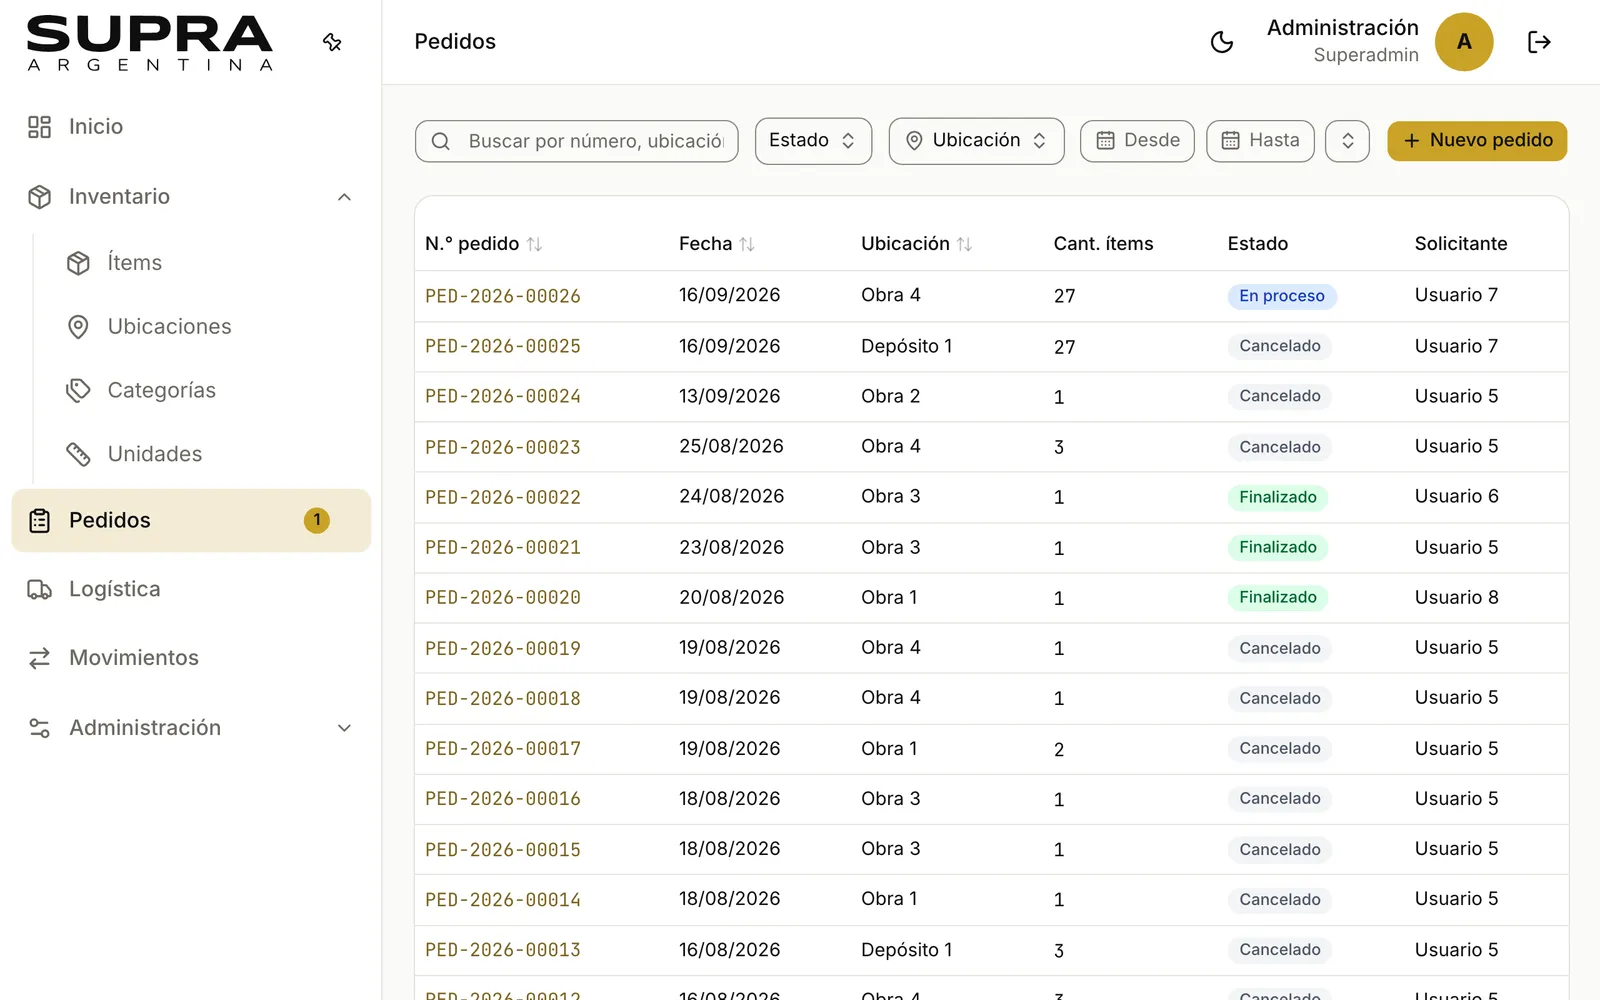
Task: Click the Logística truck icon
Action: (39, 590)
